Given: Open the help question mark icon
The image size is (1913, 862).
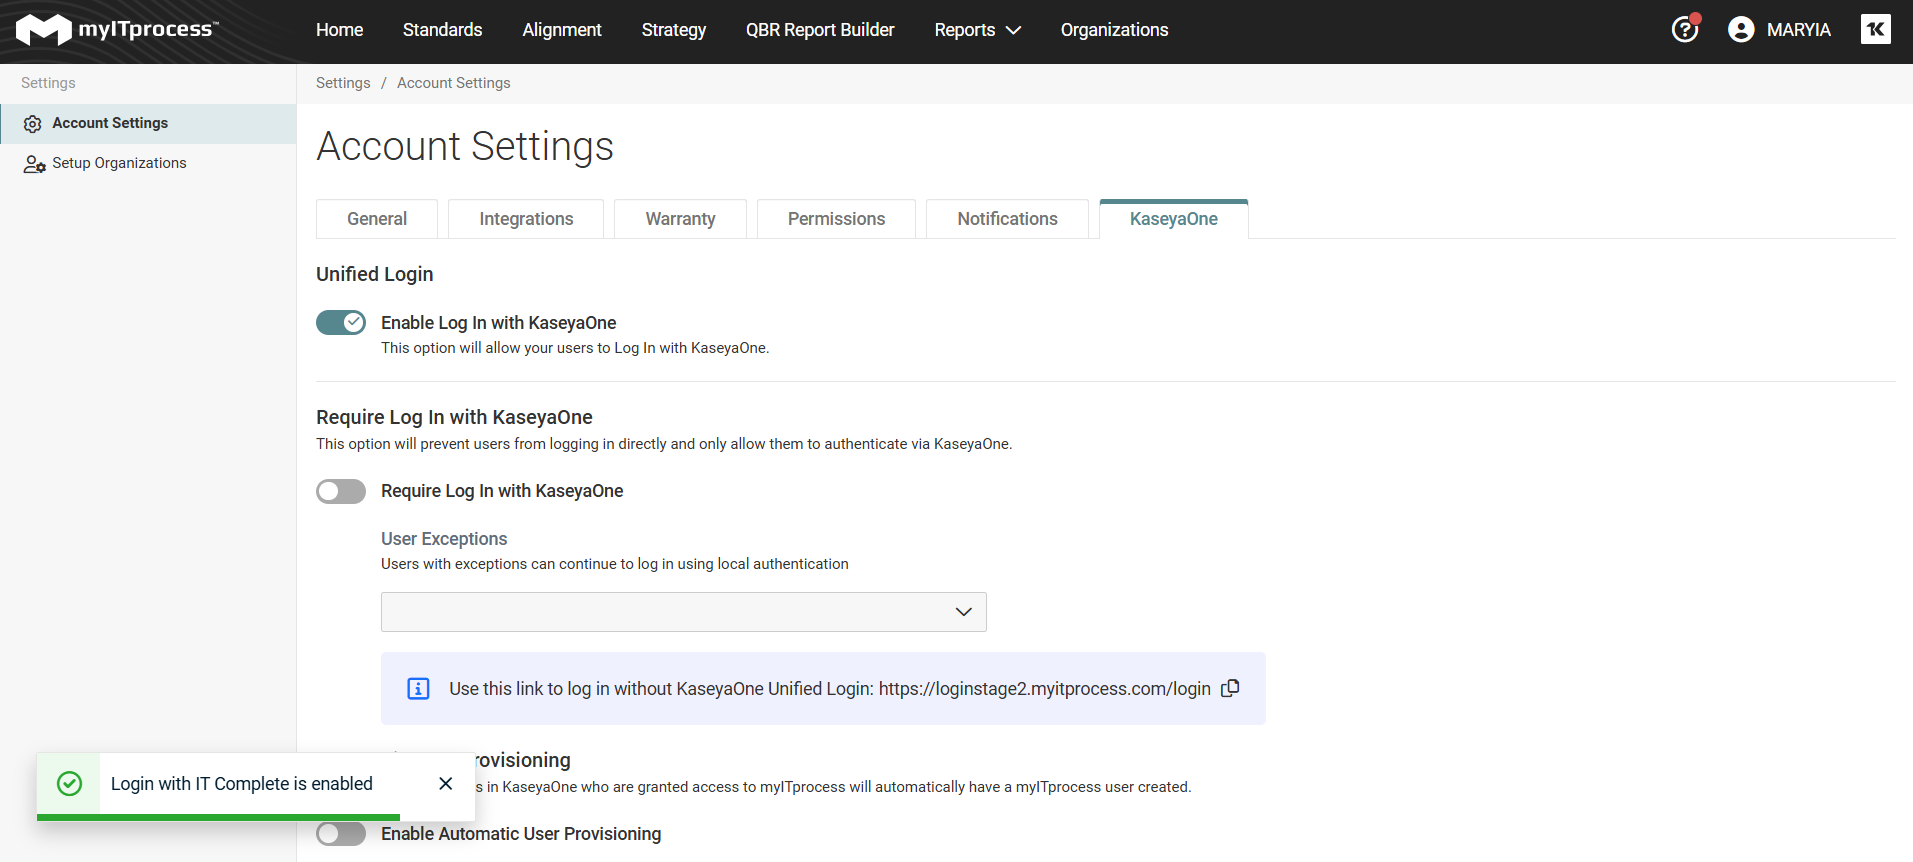Looking at the screenshot, I should (1685, 30).
